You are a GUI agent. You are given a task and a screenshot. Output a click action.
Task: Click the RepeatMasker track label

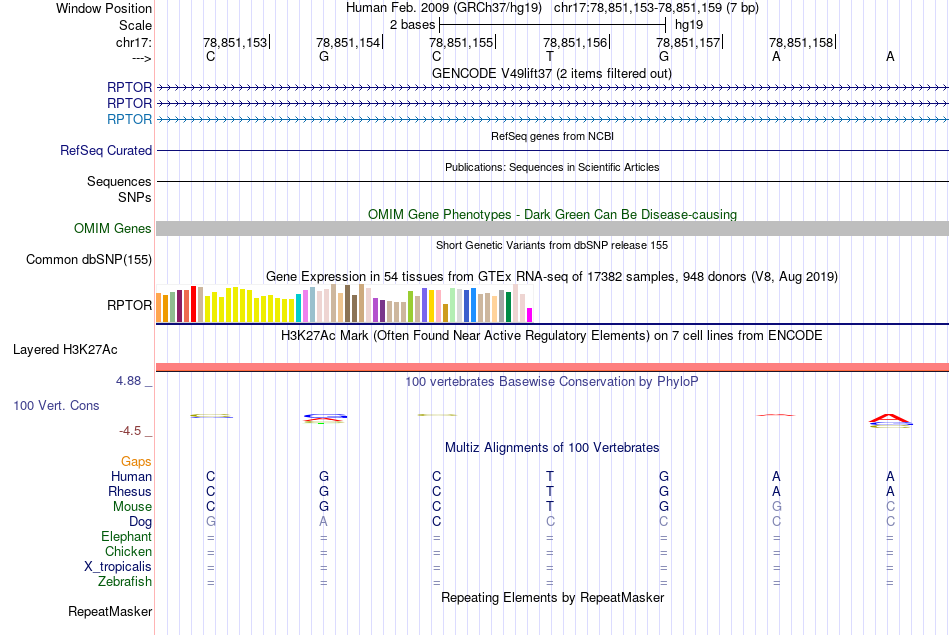(x=110, y=611)
